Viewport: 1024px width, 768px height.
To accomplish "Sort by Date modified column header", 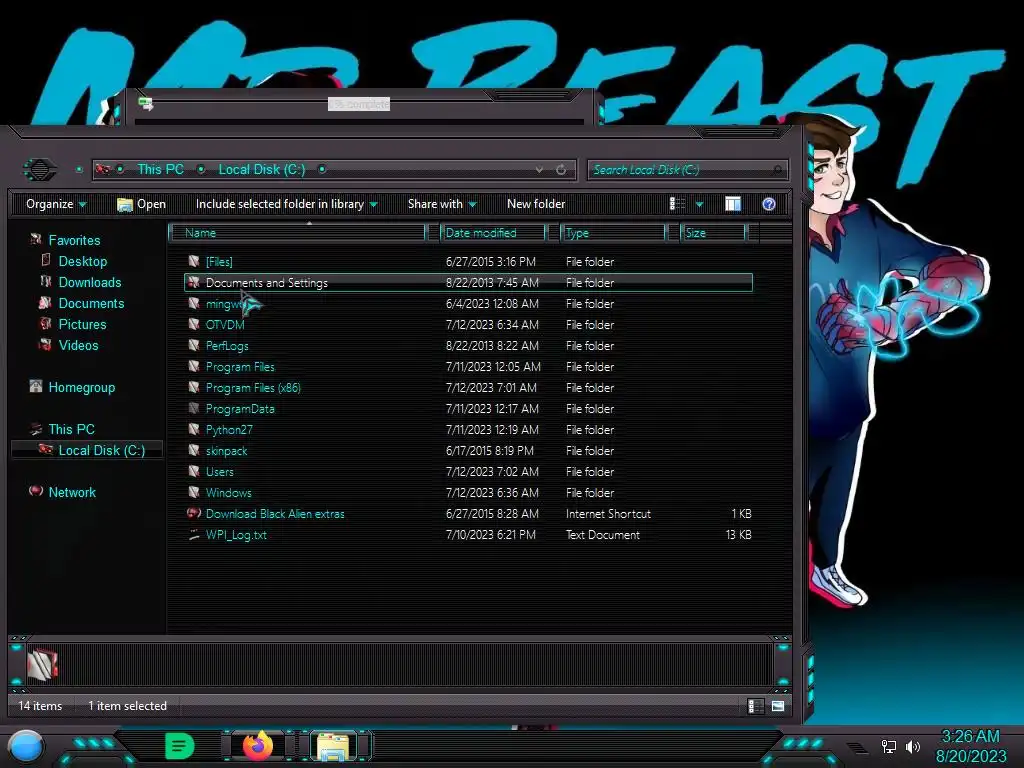I will click(x=493, y=232).
